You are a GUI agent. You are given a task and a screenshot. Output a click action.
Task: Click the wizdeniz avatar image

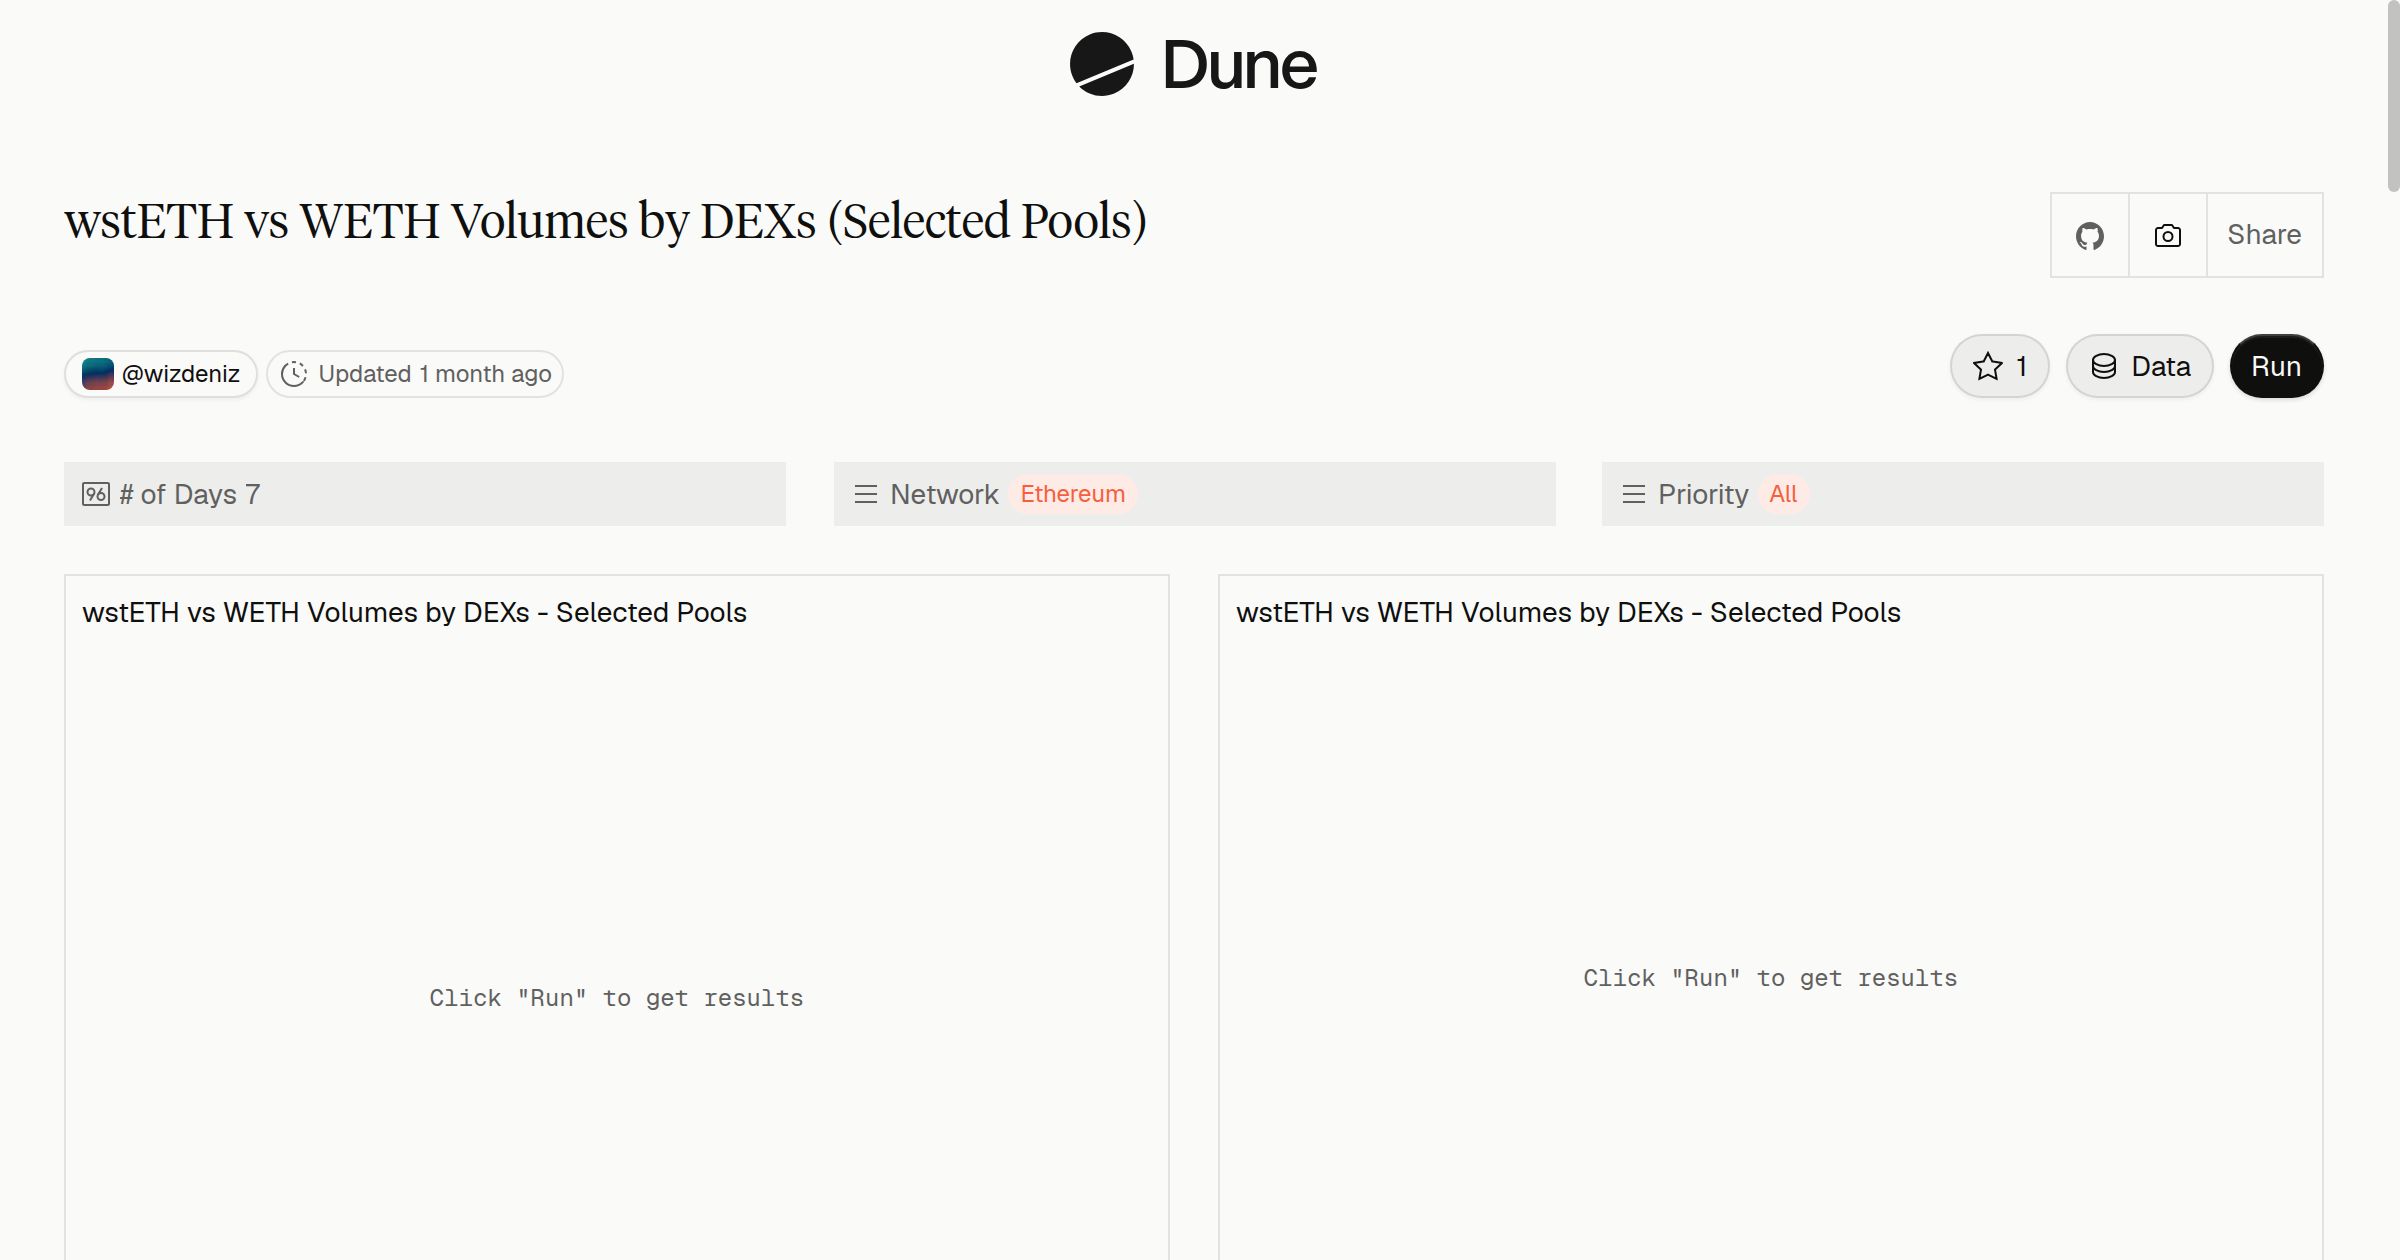click(97, 374)
